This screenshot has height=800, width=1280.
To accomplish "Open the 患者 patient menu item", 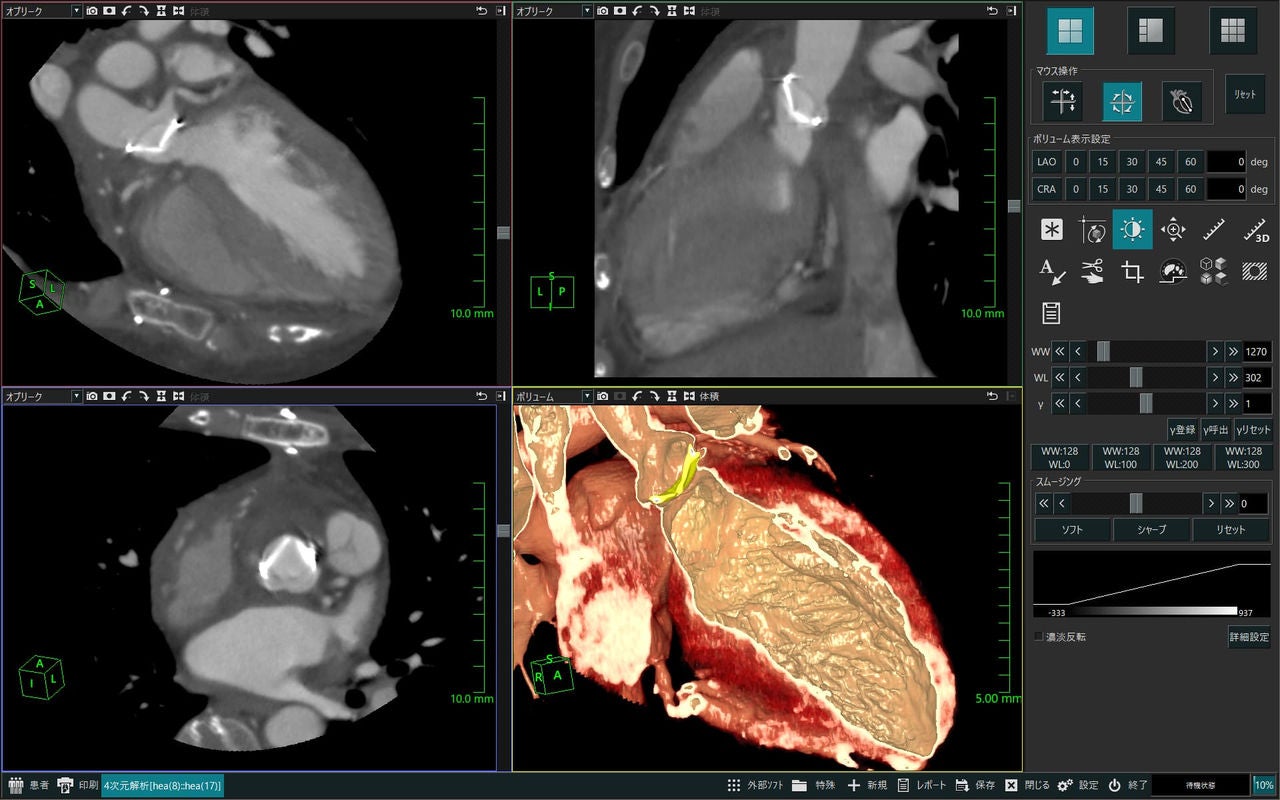I will click(x=30, y=785).
